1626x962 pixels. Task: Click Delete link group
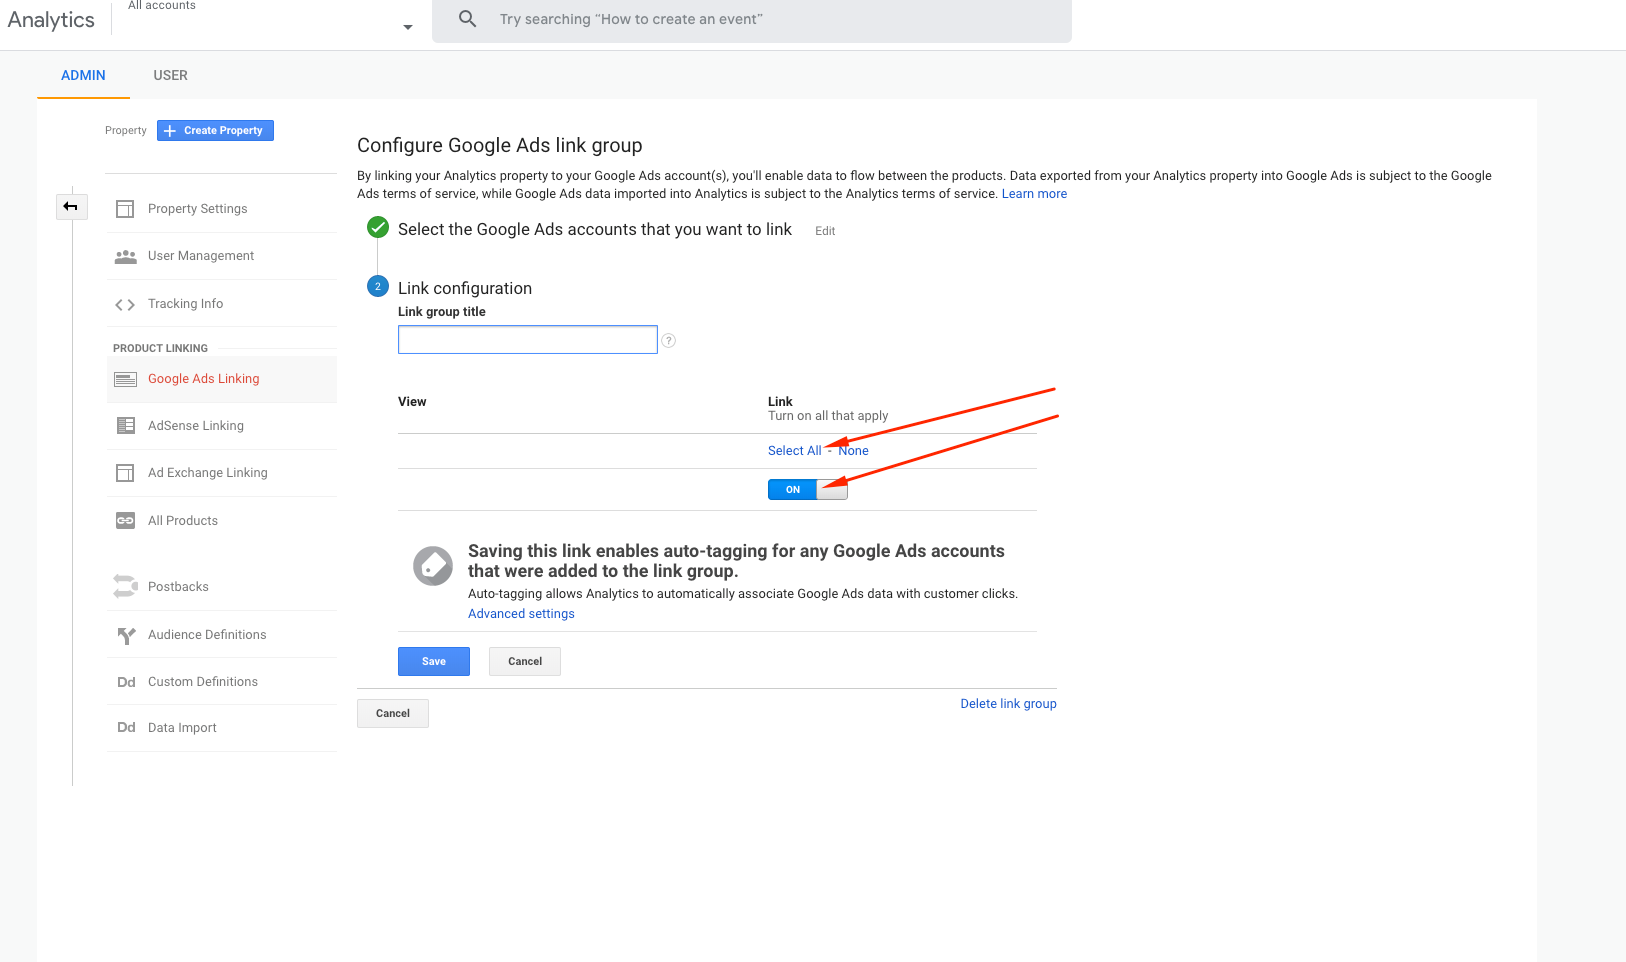1008,703
